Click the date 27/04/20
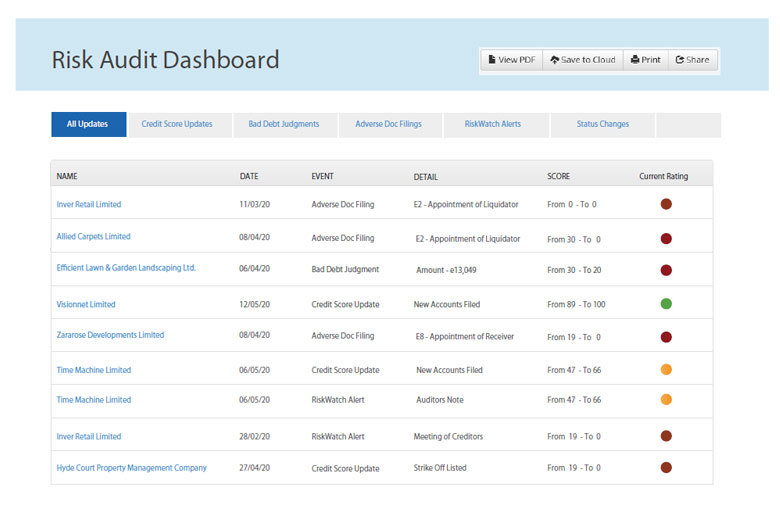This screenshot has width=780, height=507. tap(255, 468)
